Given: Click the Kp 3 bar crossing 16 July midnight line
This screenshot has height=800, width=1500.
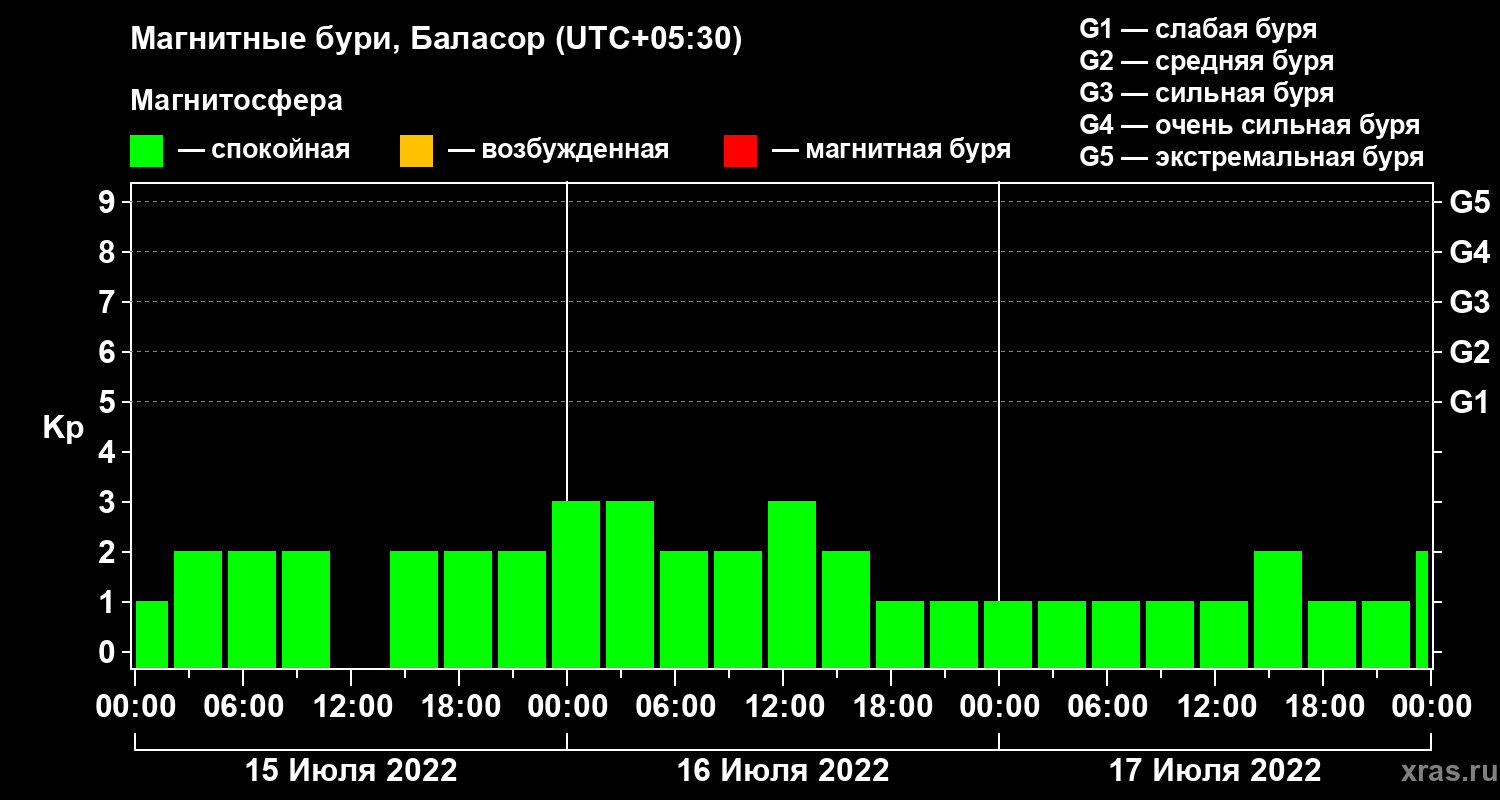Looking at the screenshot, I should [576, 585].
